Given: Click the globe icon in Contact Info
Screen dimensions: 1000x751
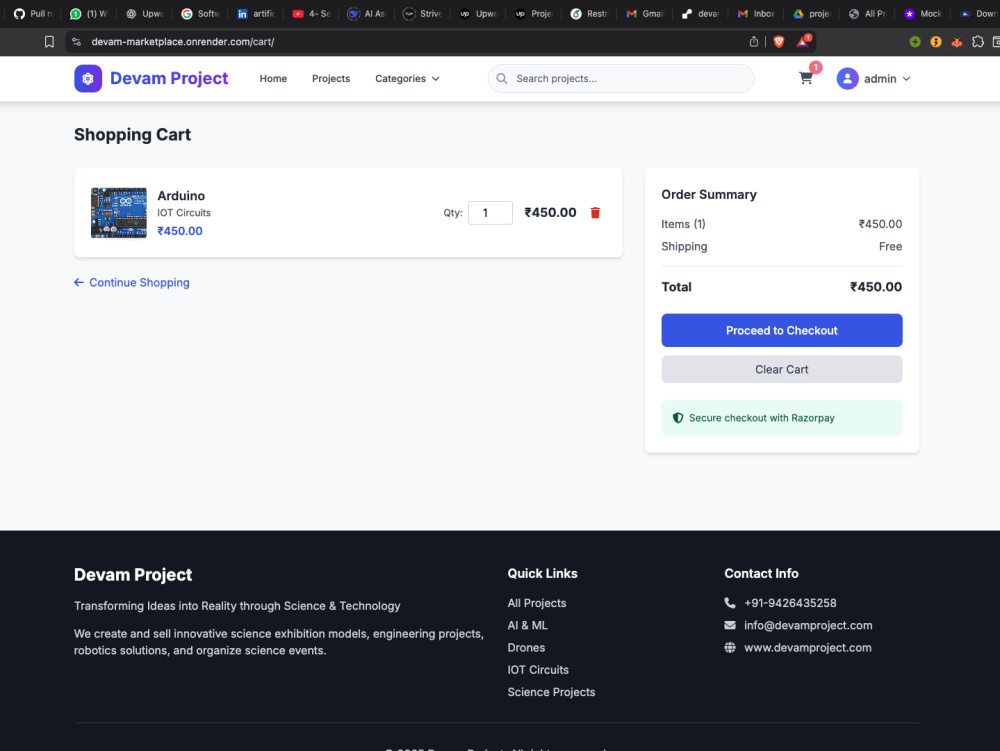Looking at the screenshot, I should [730, 647].
